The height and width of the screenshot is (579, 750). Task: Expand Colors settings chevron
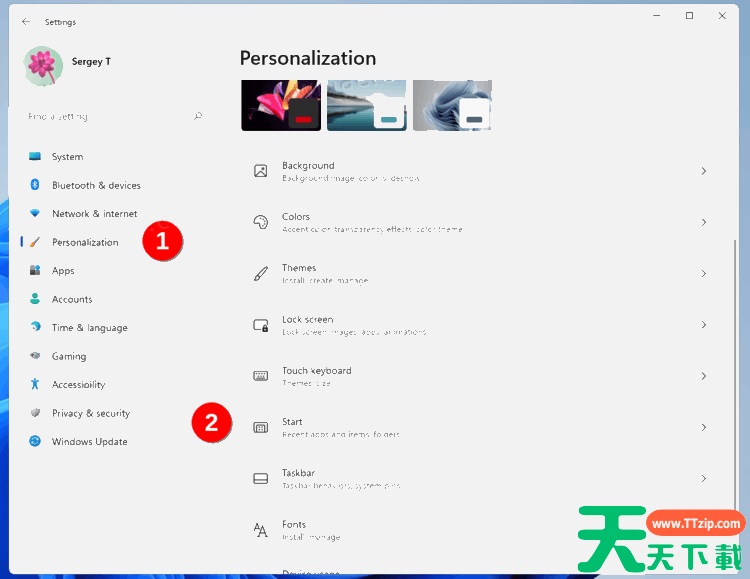[x=704, y=222]
